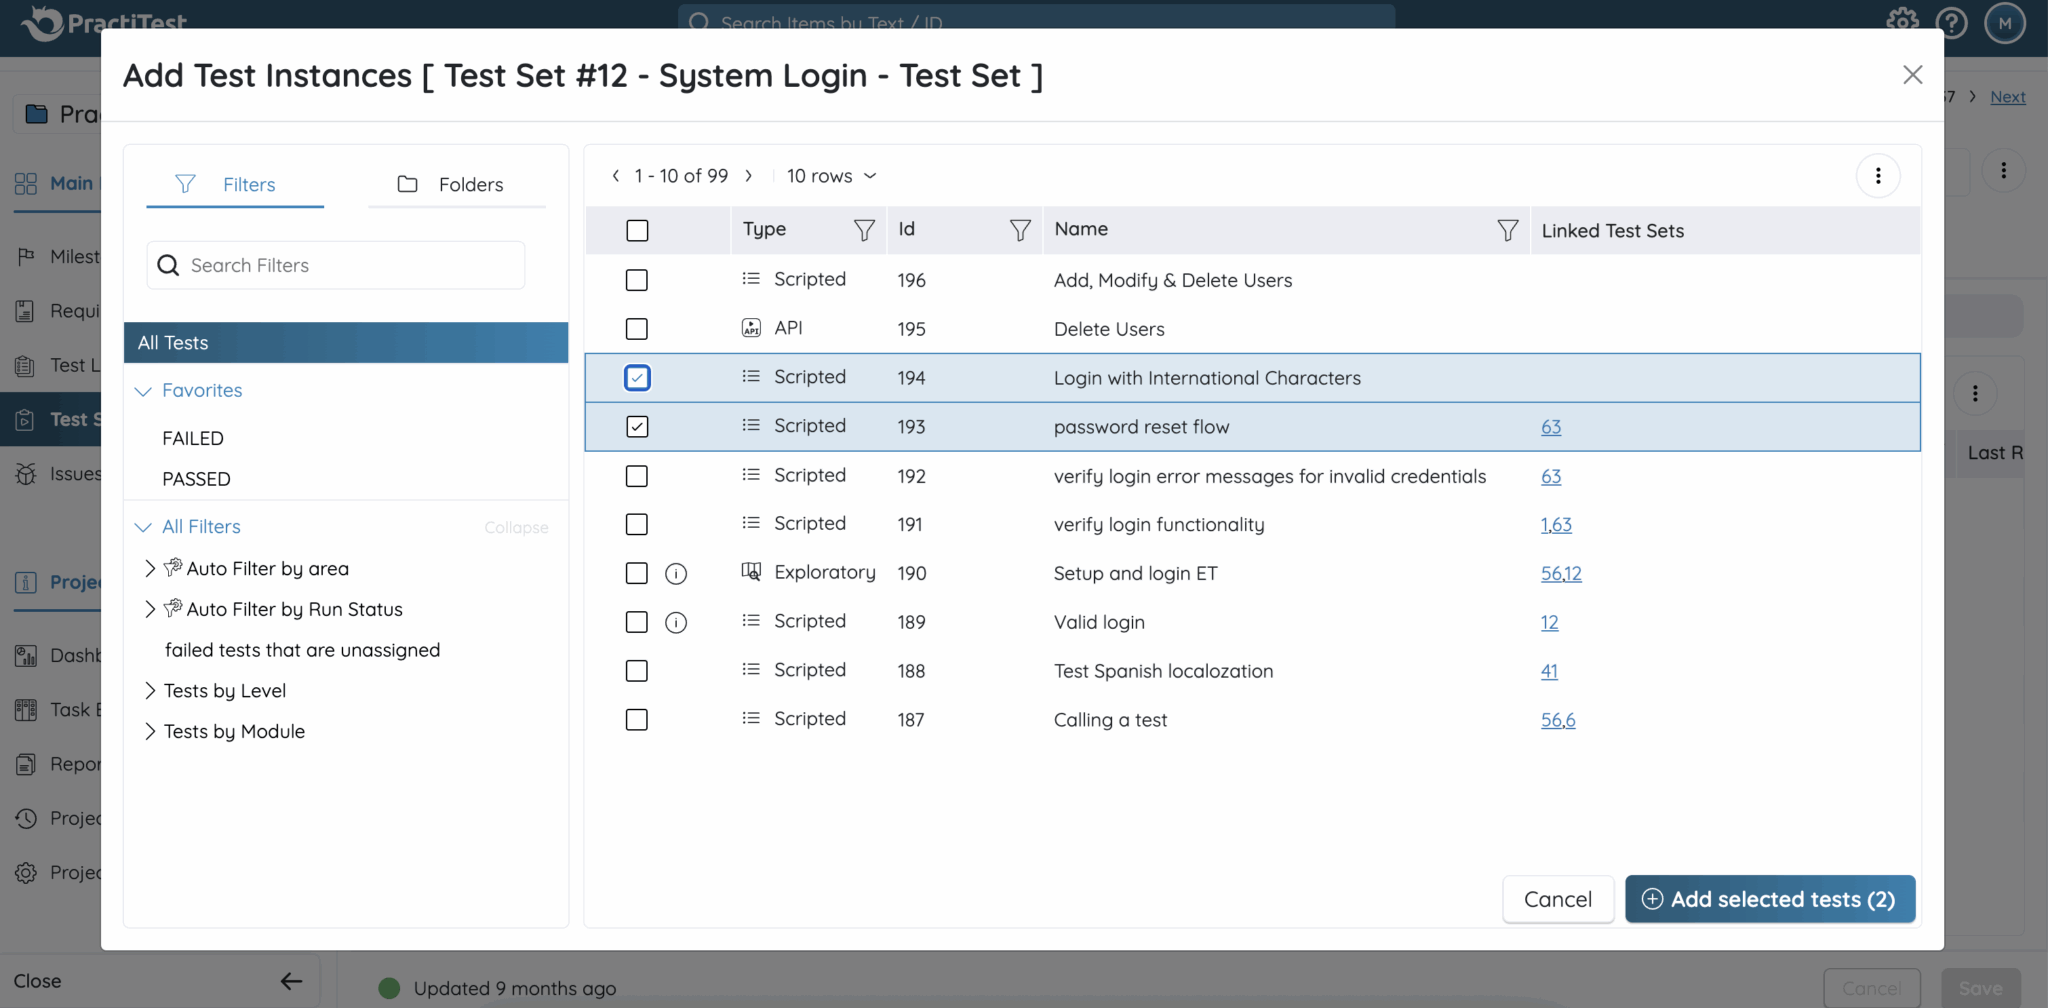Open linked test set 41 link

coord(1549,671)
